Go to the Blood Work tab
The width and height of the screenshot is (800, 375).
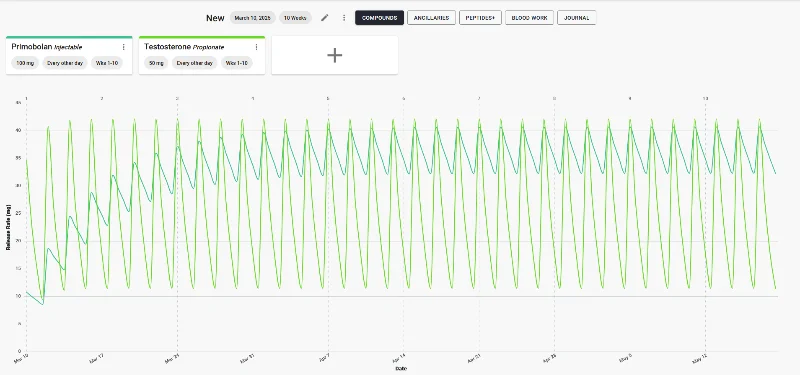point(529,18)
